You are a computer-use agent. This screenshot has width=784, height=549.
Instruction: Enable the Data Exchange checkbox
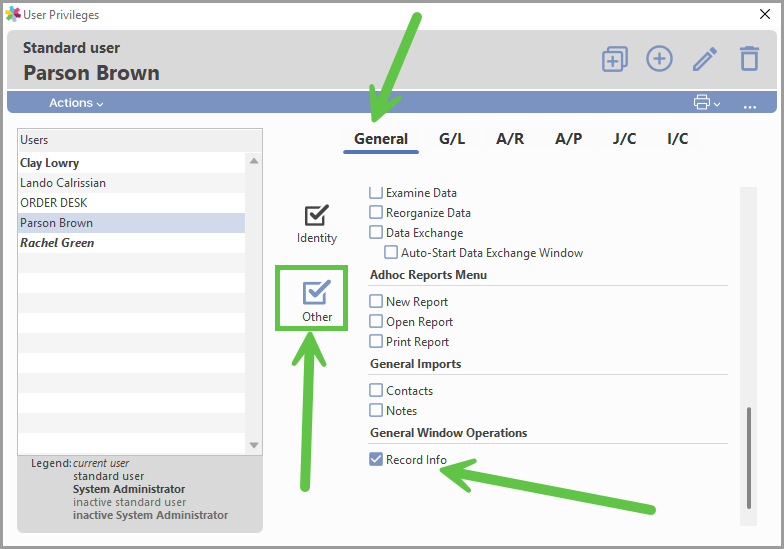[376, 232]
